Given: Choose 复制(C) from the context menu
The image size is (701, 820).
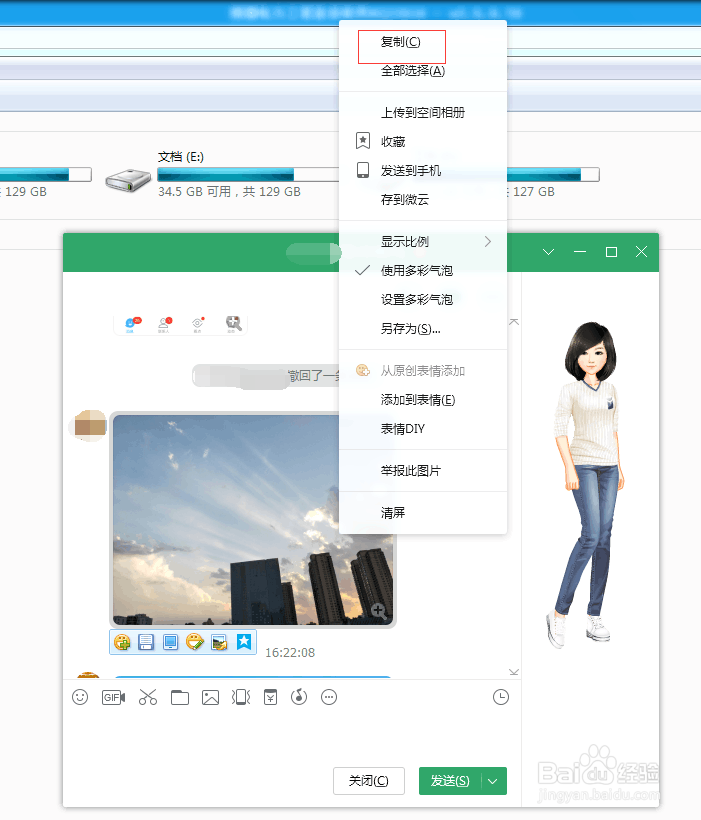Looking at the screenshot, I should pos(423,42).
